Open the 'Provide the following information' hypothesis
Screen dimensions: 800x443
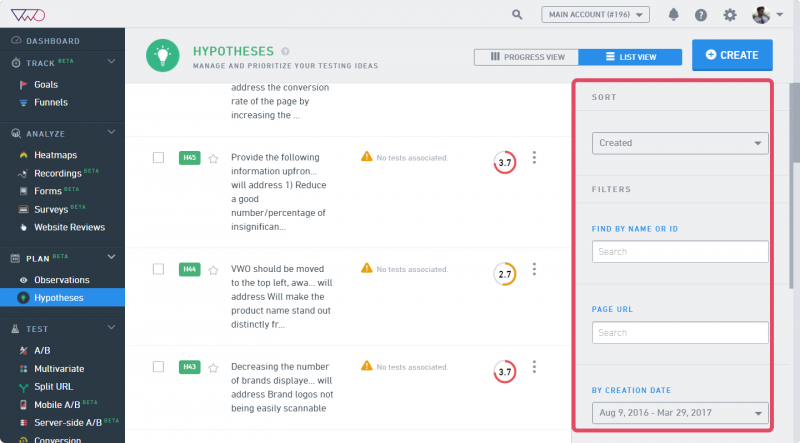(x=279, y=192)
